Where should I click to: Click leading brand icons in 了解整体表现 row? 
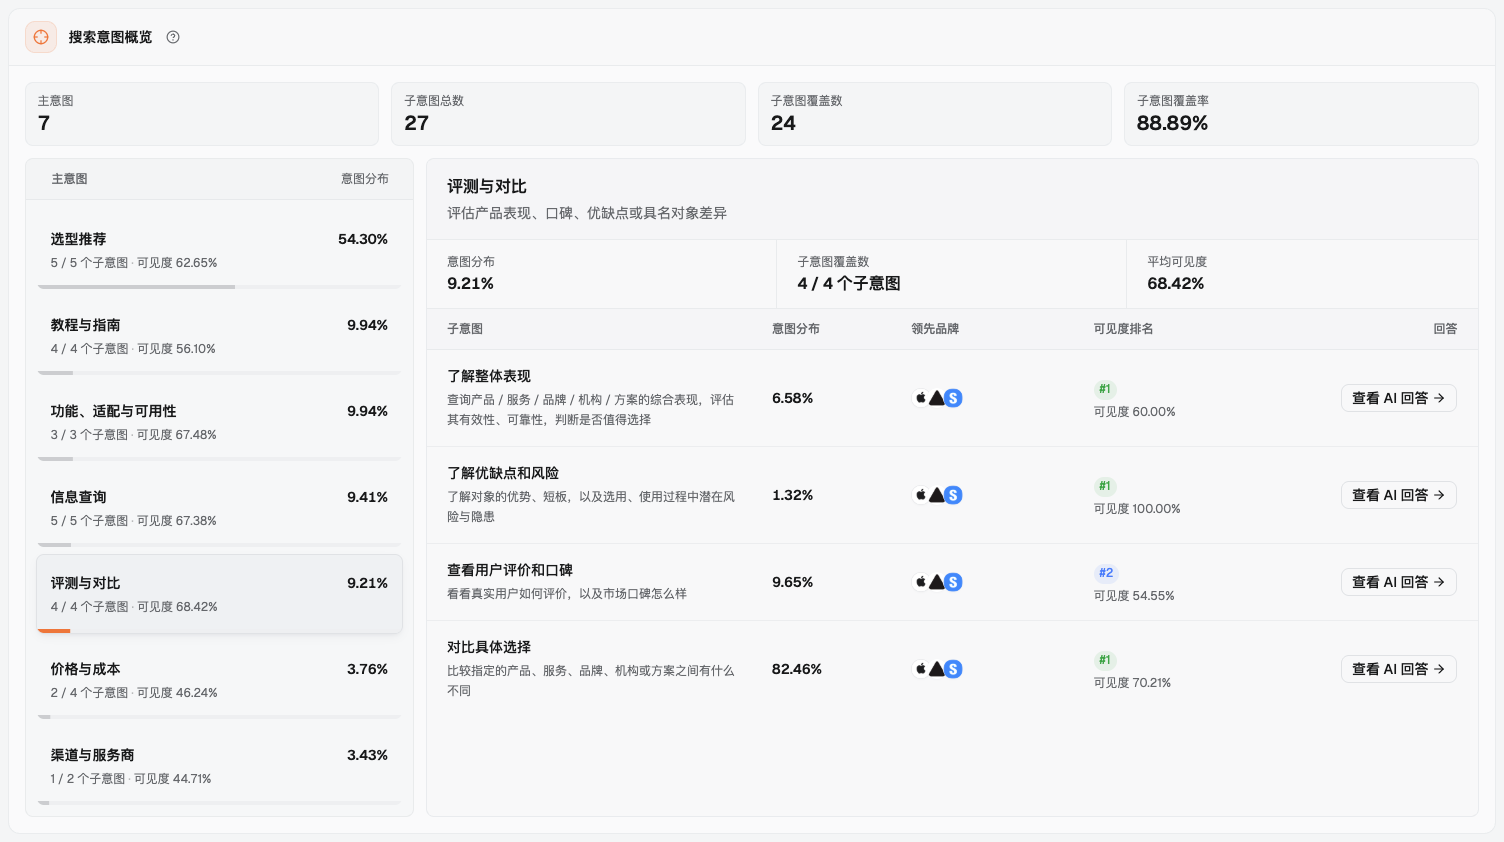[938, 398]
